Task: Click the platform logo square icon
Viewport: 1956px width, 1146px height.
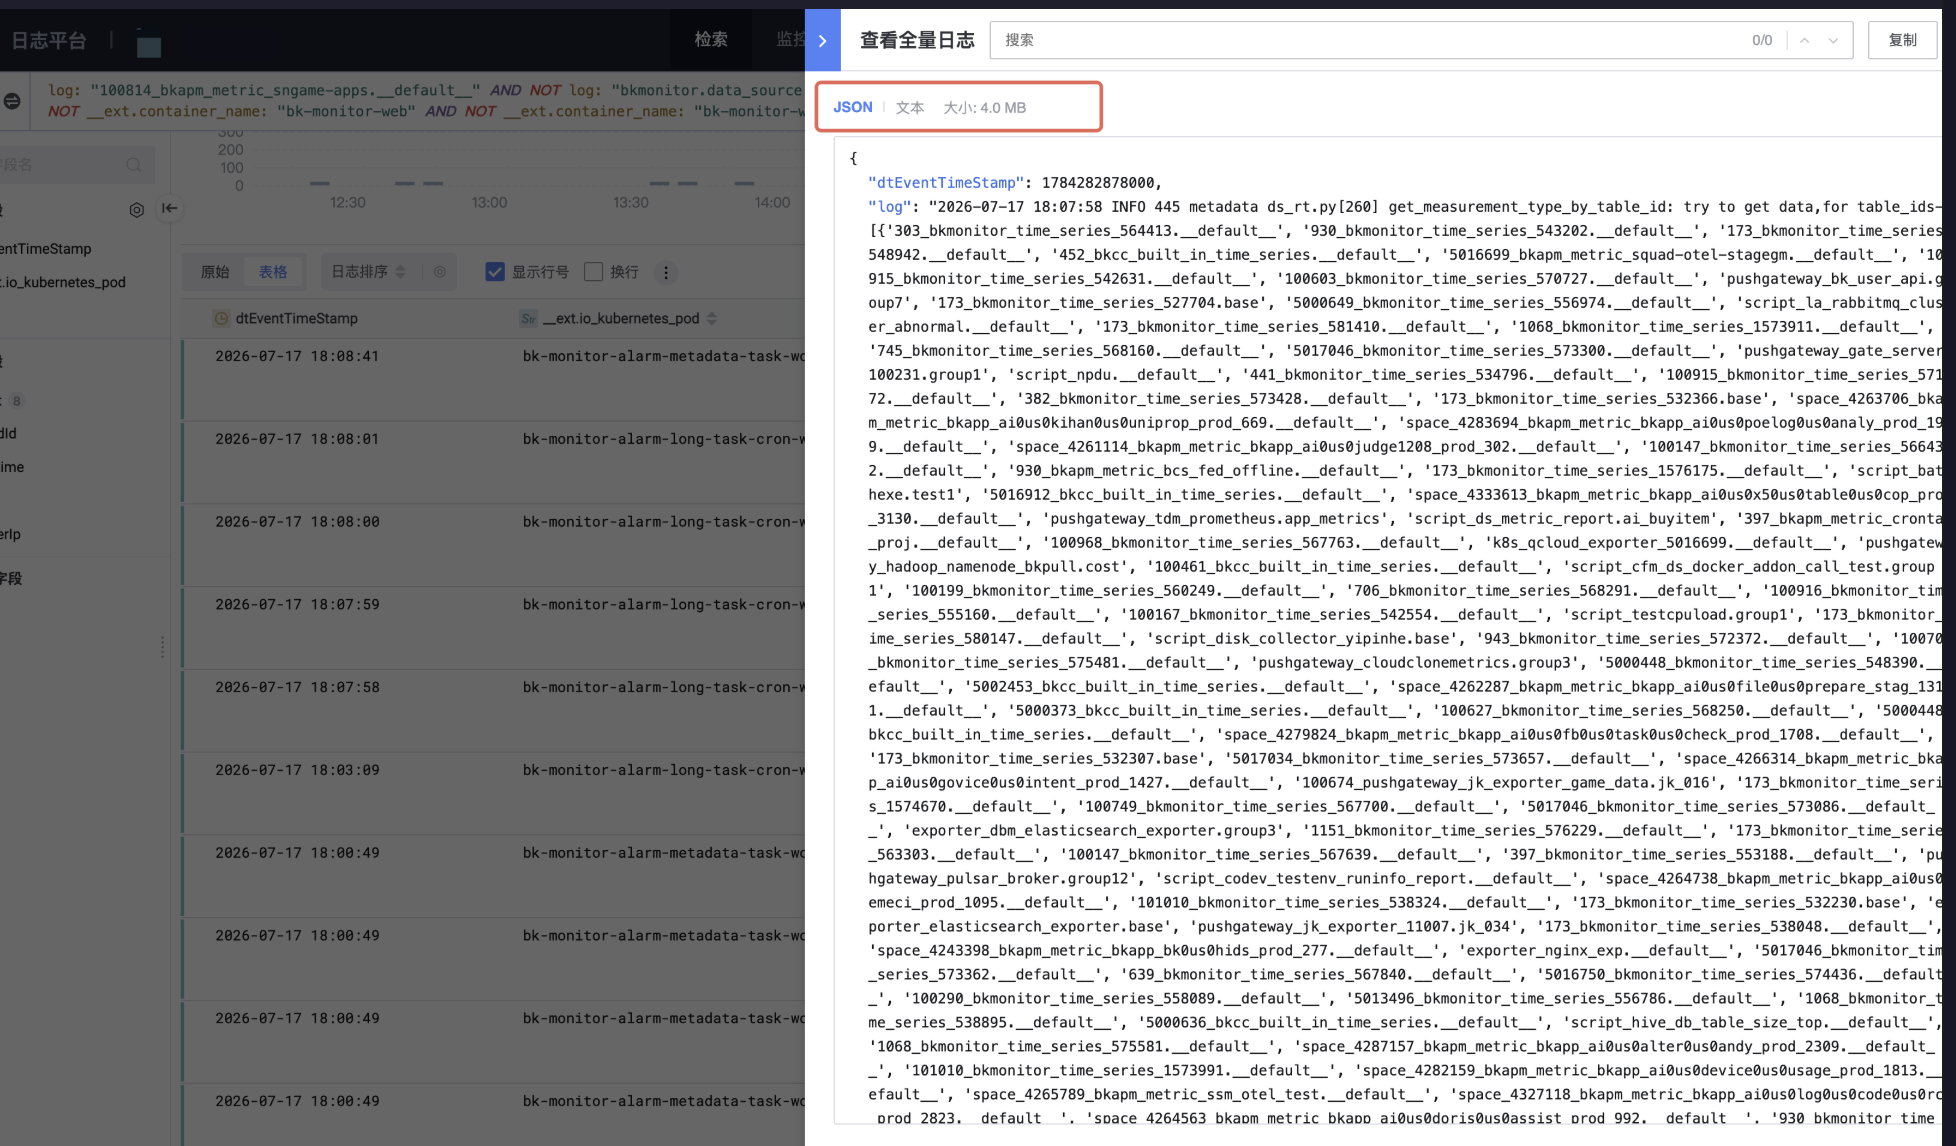Action: point(149,46)
